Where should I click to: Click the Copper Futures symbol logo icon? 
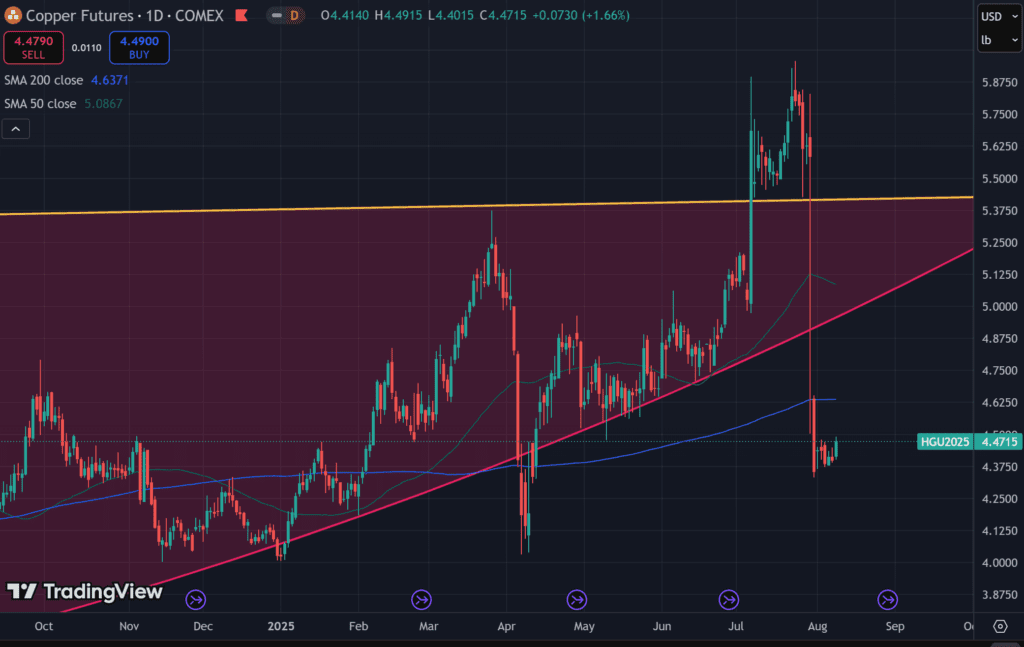point(13,16)
